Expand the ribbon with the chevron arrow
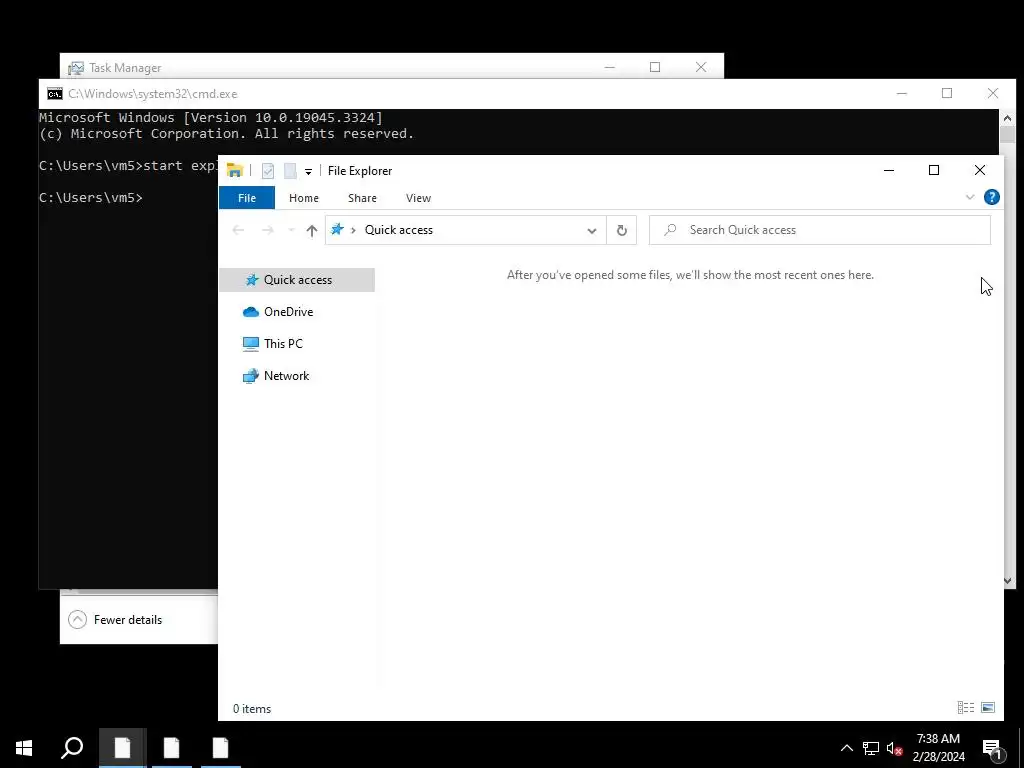 click(x=970, y=197)
